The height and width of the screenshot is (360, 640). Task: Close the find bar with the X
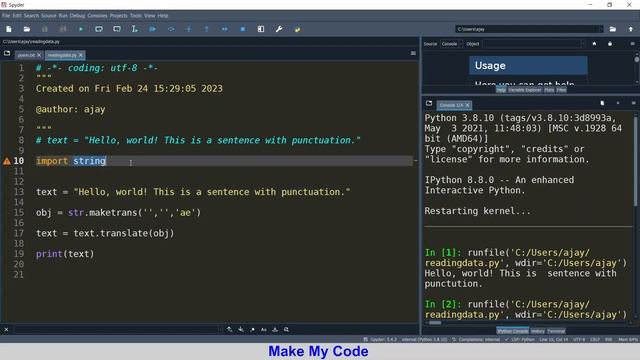pyautogui.click(x=6, y=329)
